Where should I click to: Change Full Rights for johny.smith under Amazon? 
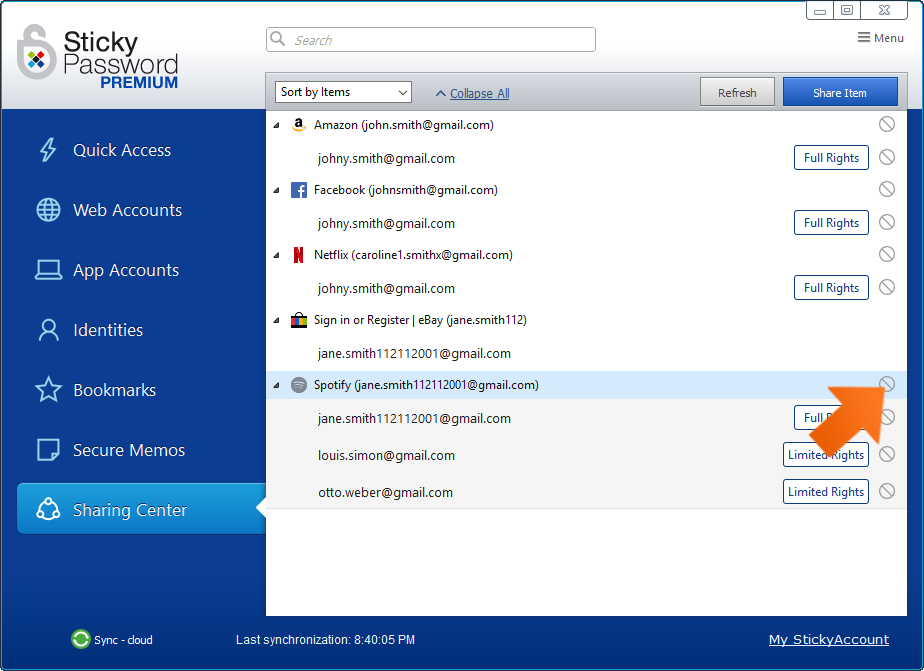tap(831, 158)
